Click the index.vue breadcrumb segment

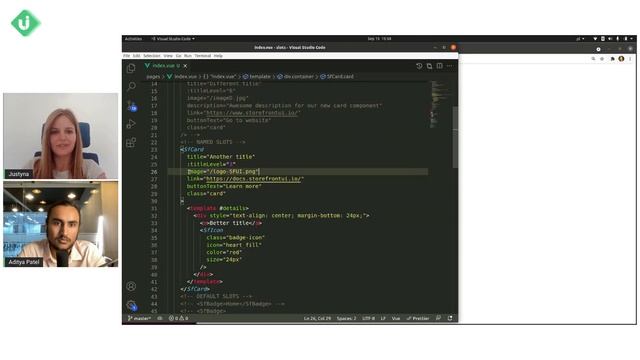click(182, 76)
